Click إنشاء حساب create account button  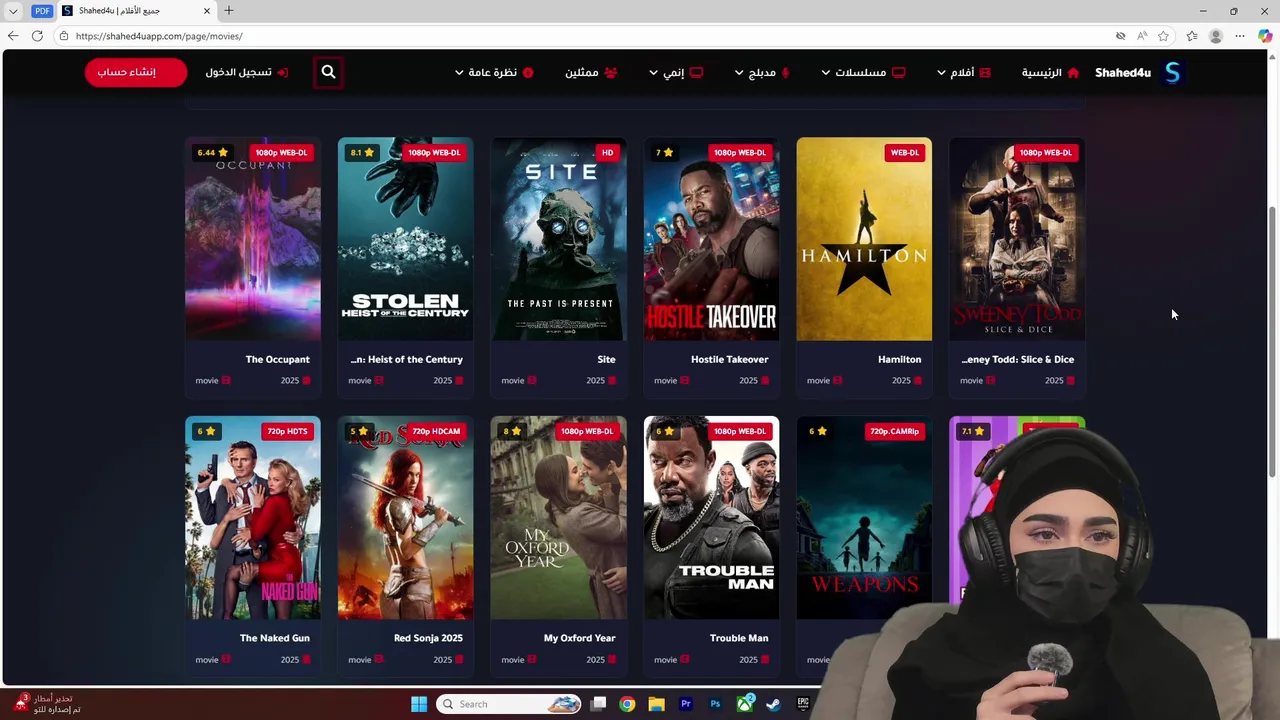pos(135,72)
